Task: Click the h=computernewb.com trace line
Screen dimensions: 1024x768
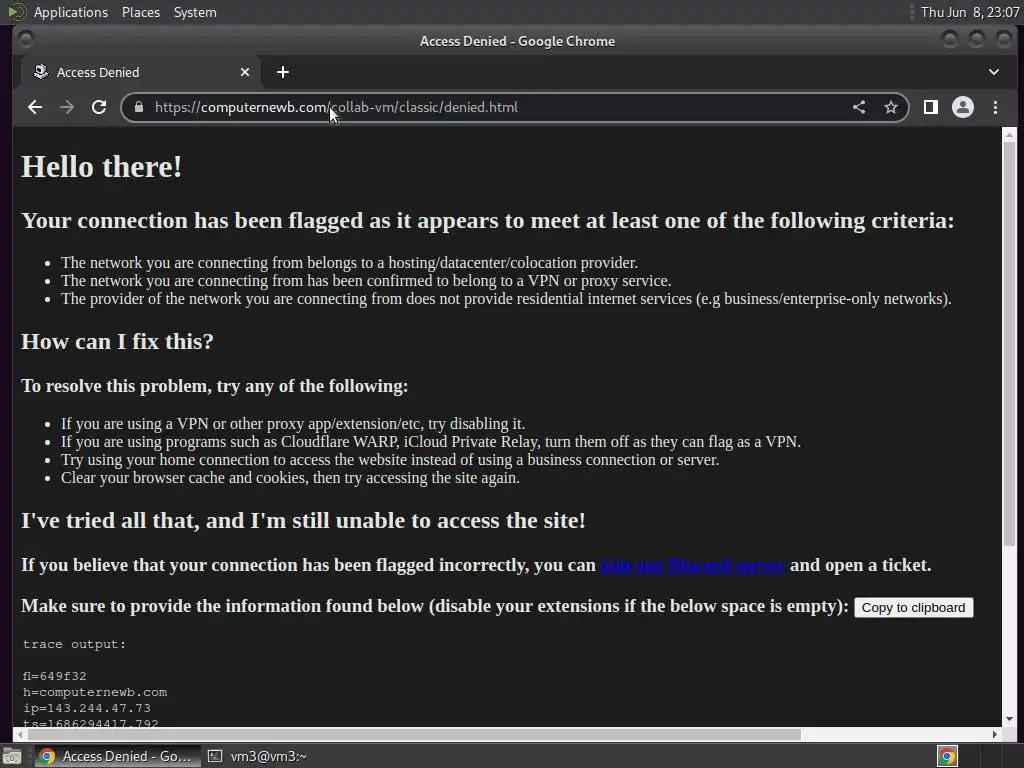Action: [x=95, y=692]
